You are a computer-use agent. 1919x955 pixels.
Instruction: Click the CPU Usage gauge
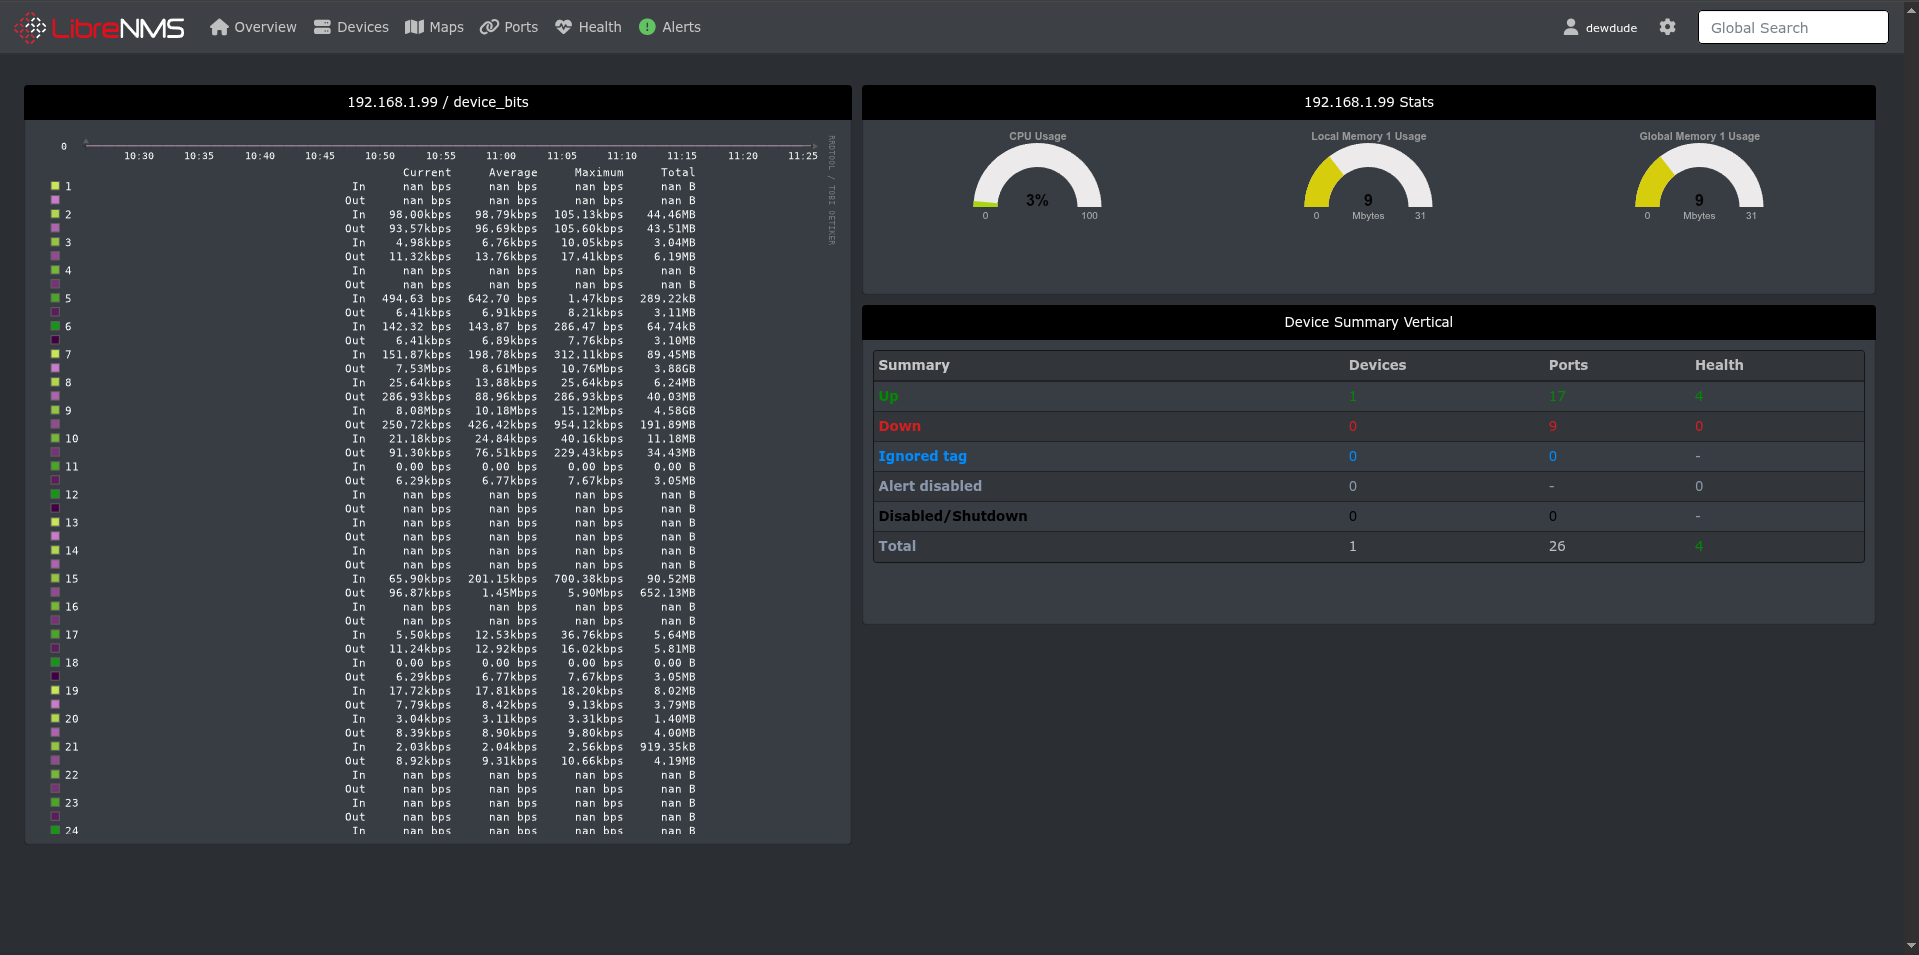pyautogui.click(x=1037, y=180)
